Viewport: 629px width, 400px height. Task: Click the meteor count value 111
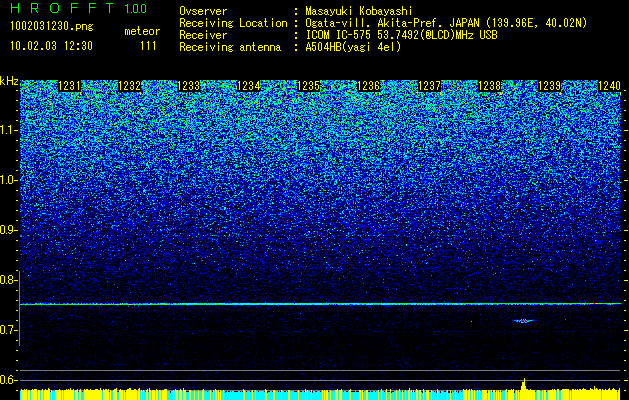coord(148,46)
